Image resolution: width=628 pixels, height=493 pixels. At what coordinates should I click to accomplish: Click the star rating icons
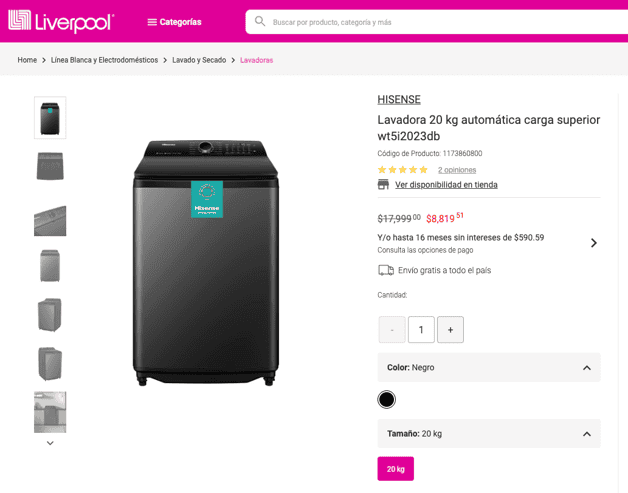[x=402, y=170]
